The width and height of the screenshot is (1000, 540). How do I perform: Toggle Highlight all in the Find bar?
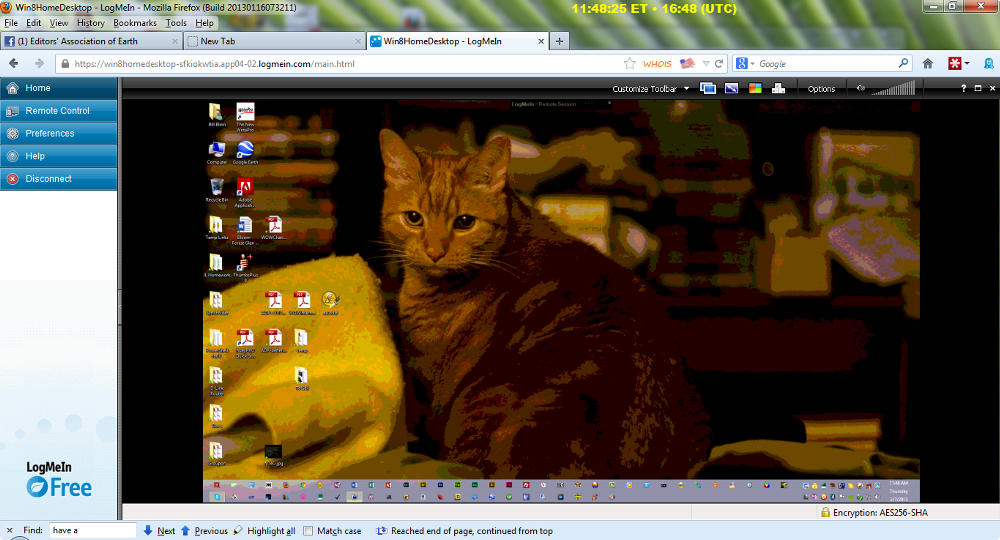[264, 530]
